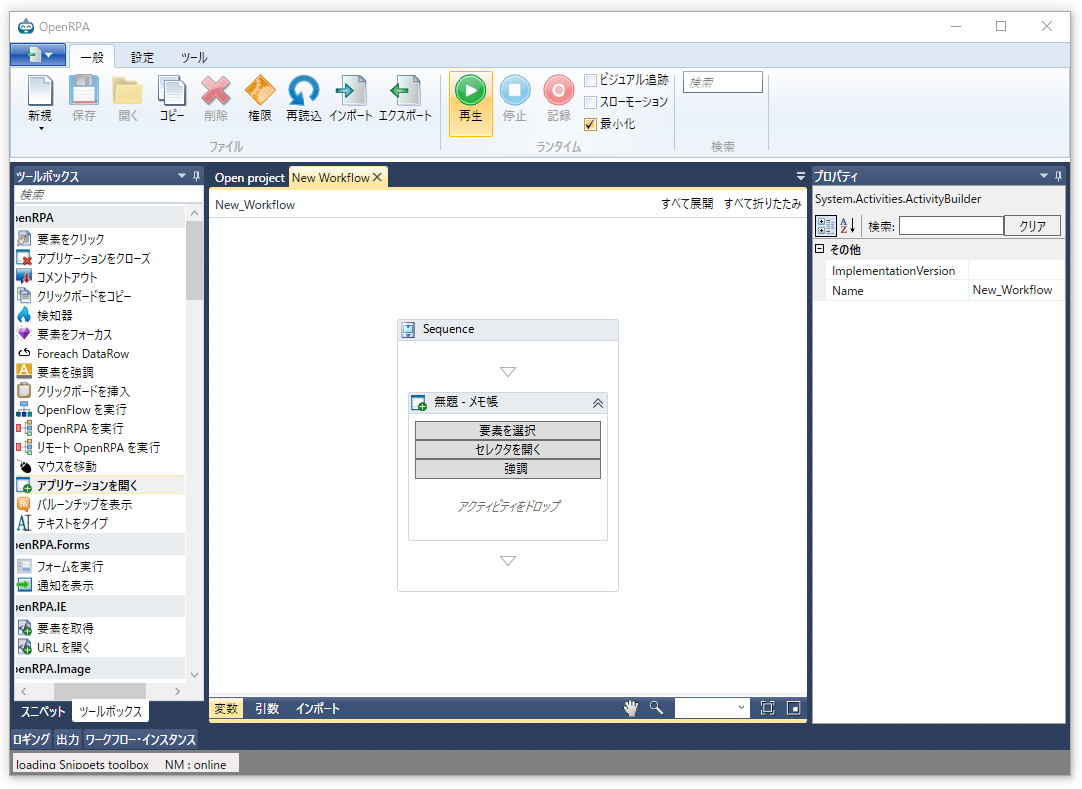Open the Open project document tab
Viewport: 1082px width, 789px height.
point(249,177)
